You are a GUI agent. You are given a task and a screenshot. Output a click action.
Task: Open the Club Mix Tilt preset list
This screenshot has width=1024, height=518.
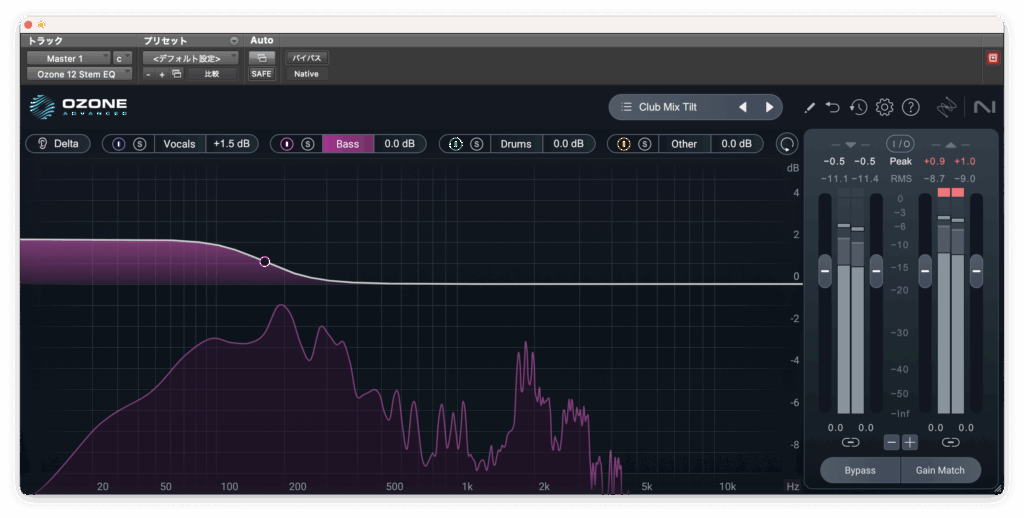click(x=670, y=107)
